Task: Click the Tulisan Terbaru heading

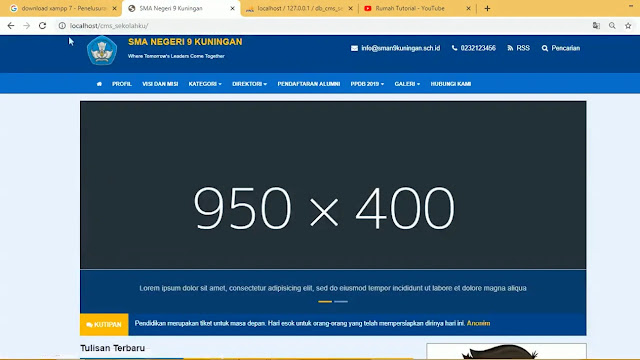Action: click(x=113, y=348)
